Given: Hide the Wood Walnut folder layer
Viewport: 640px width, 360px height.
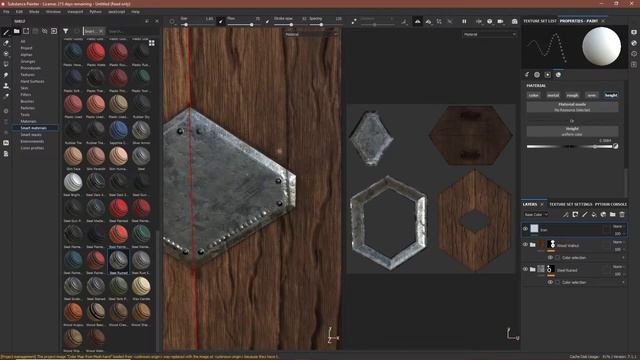Looking at the screenshot, I should 525,244.
